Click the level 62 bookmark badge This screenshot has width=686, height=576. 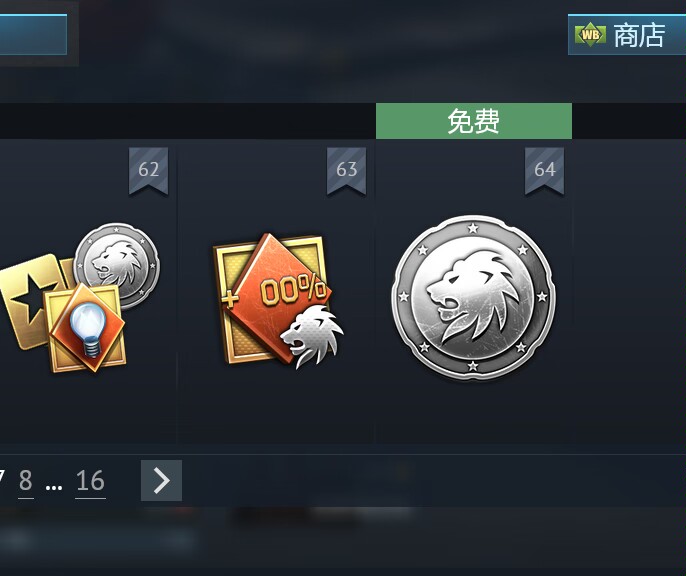(x=148, y=171)
